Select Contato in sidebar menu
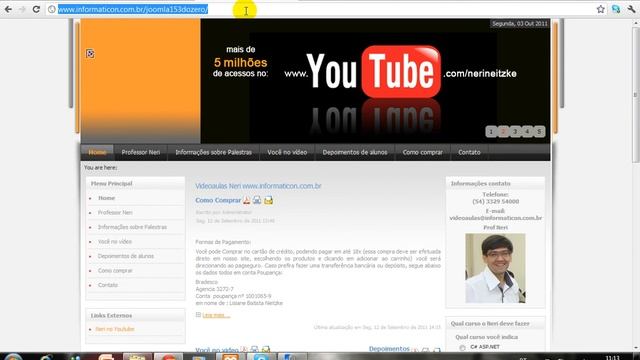 click(108, 285)
